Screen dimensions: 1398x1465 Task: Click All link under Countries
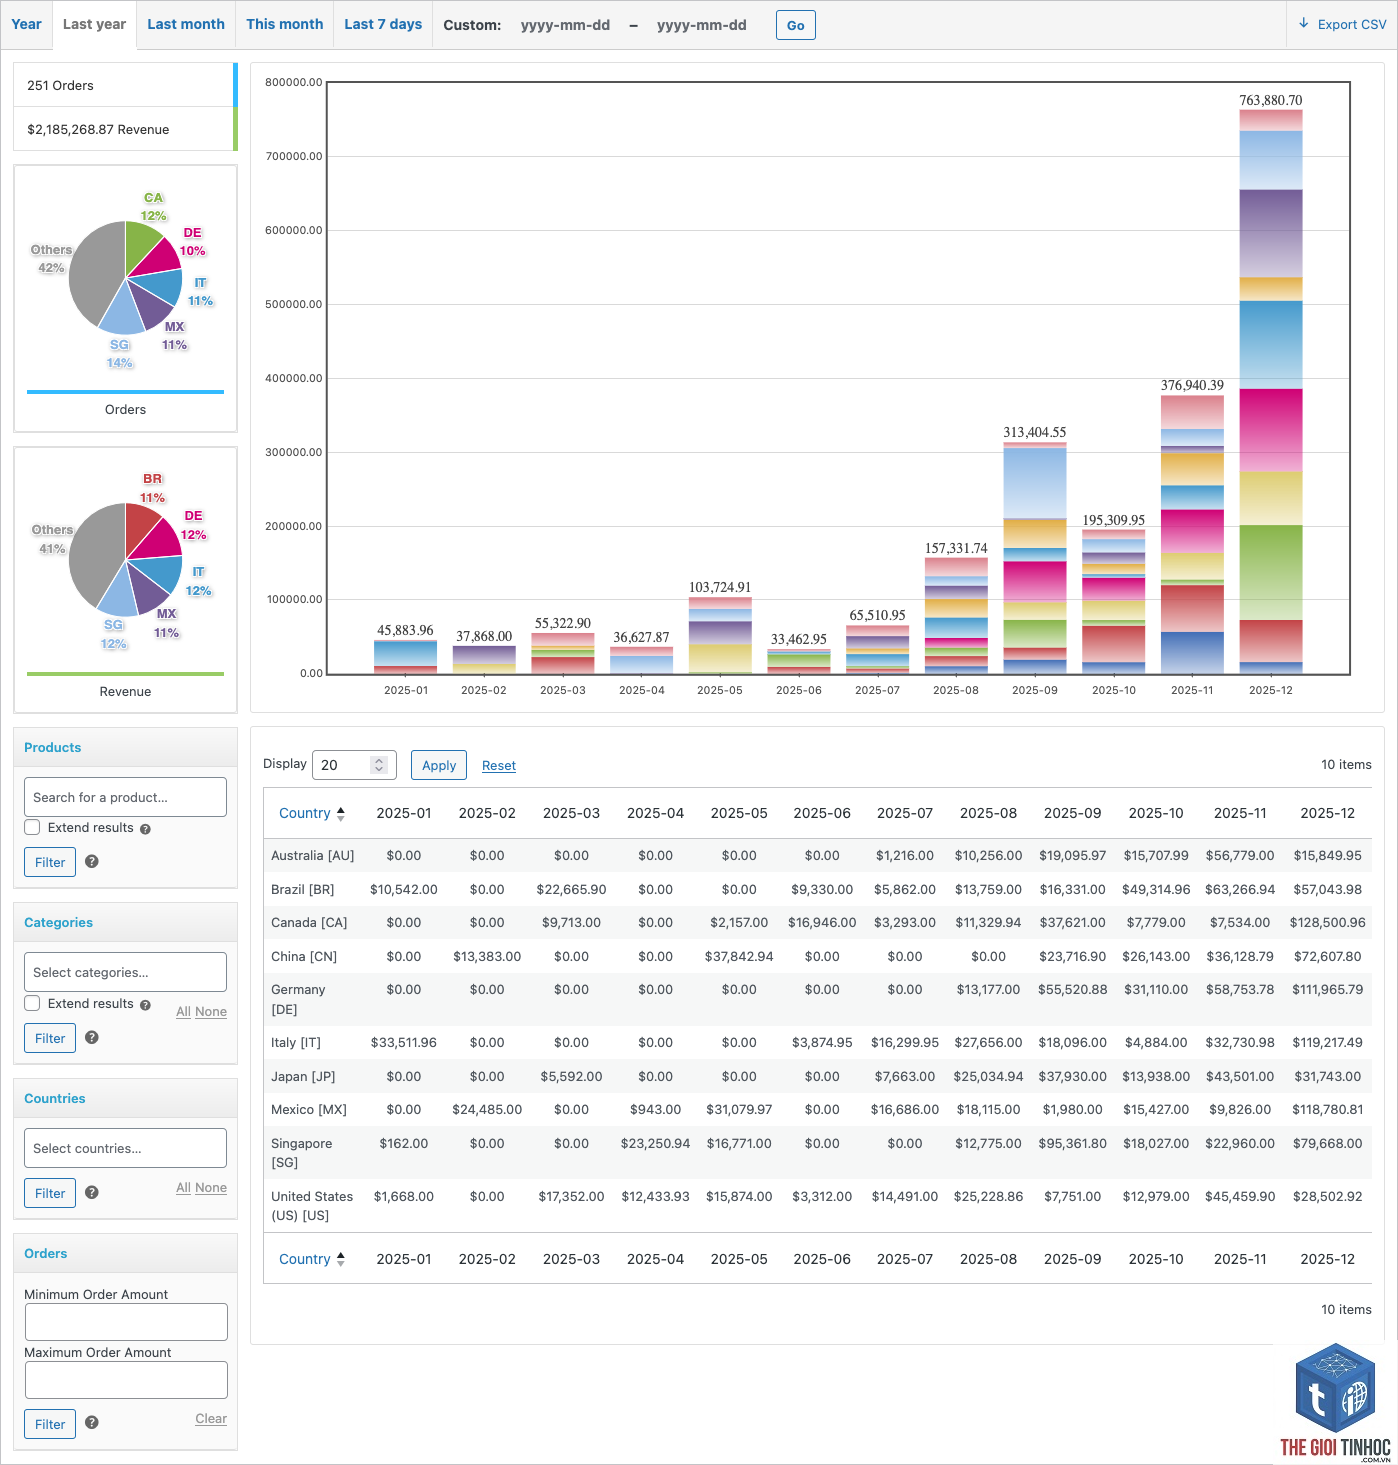(183, 1188)
